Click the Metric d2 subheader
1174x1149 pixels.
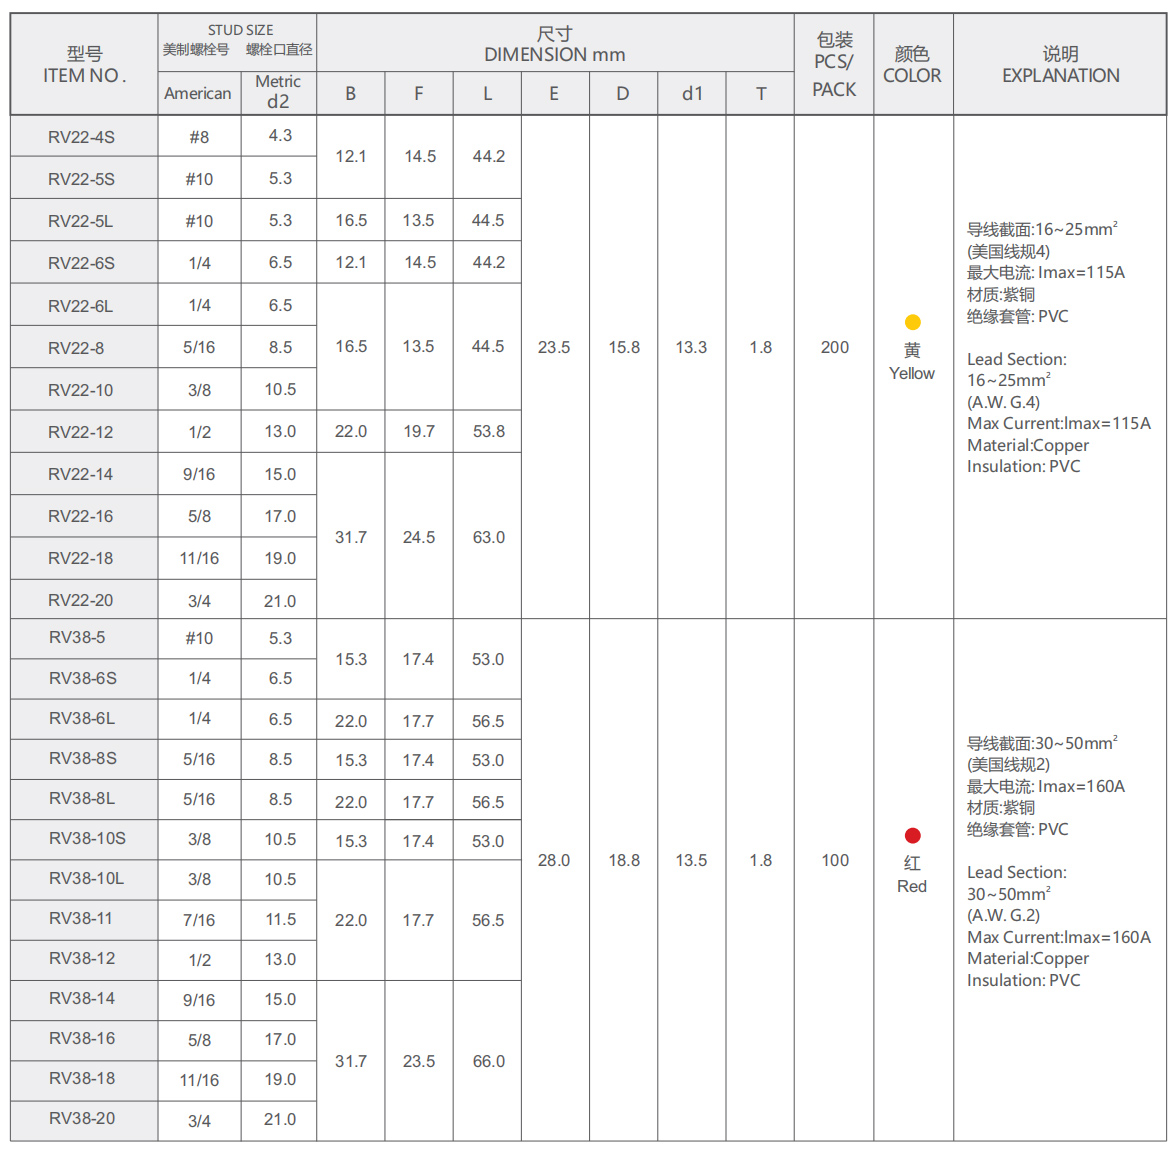click(278, 91)
